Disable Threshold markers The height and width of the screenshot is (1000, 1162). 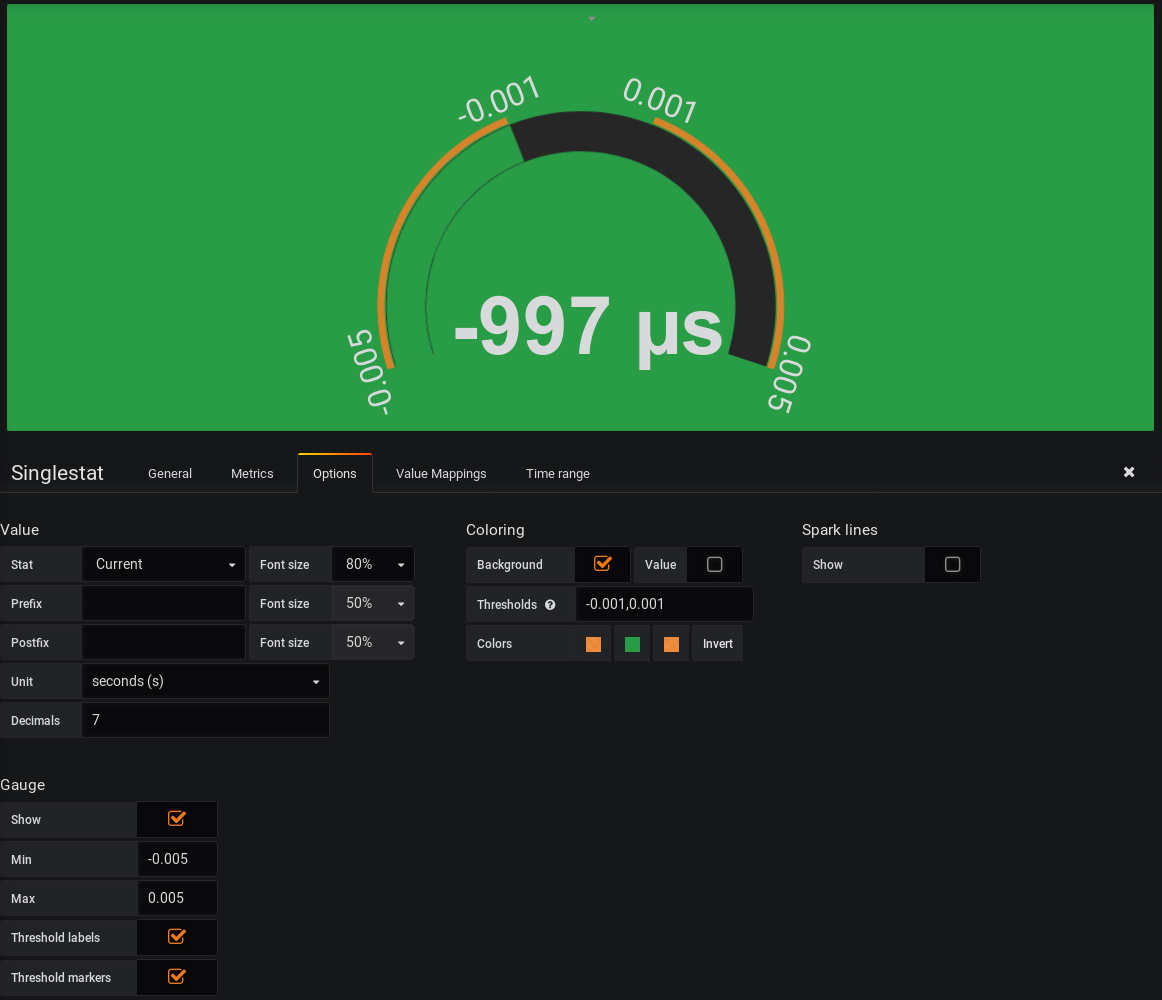176,977
